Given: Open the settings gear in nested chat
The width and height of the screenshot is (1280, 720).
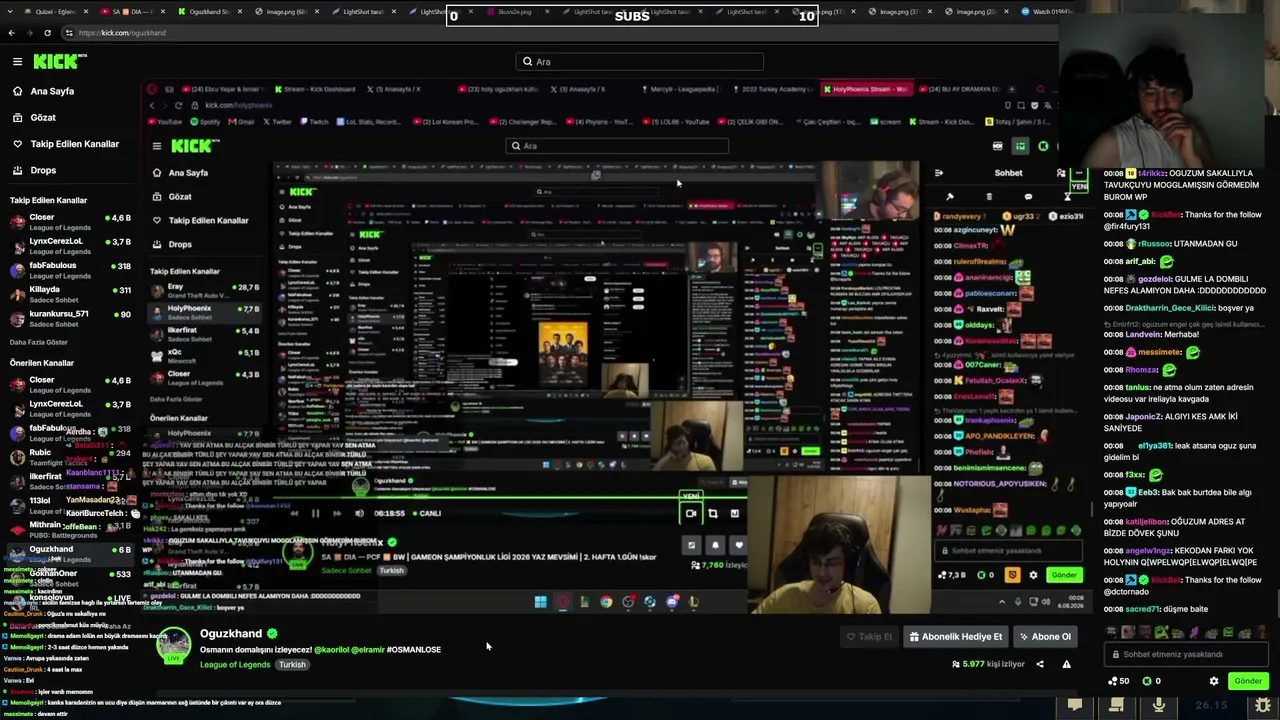Looking at the screenshot, I should (x=1033, y=575).
